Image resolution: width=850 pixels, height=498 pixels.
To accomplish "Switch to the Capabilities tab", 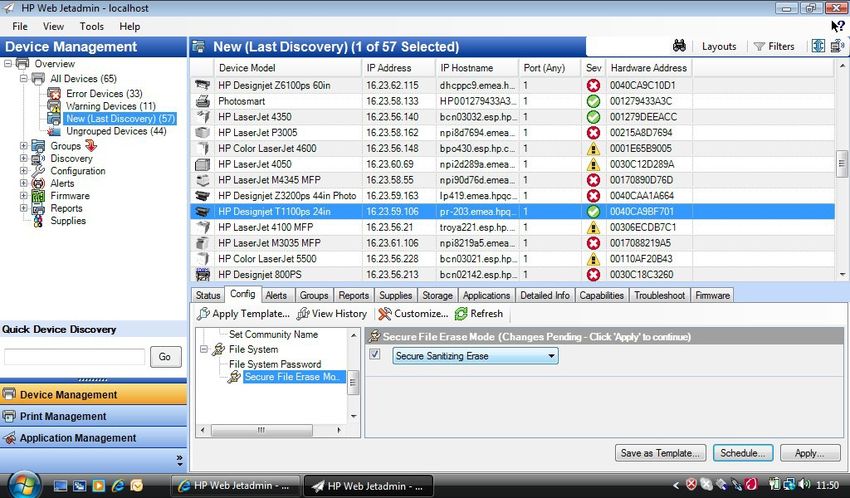I will 601,295.
